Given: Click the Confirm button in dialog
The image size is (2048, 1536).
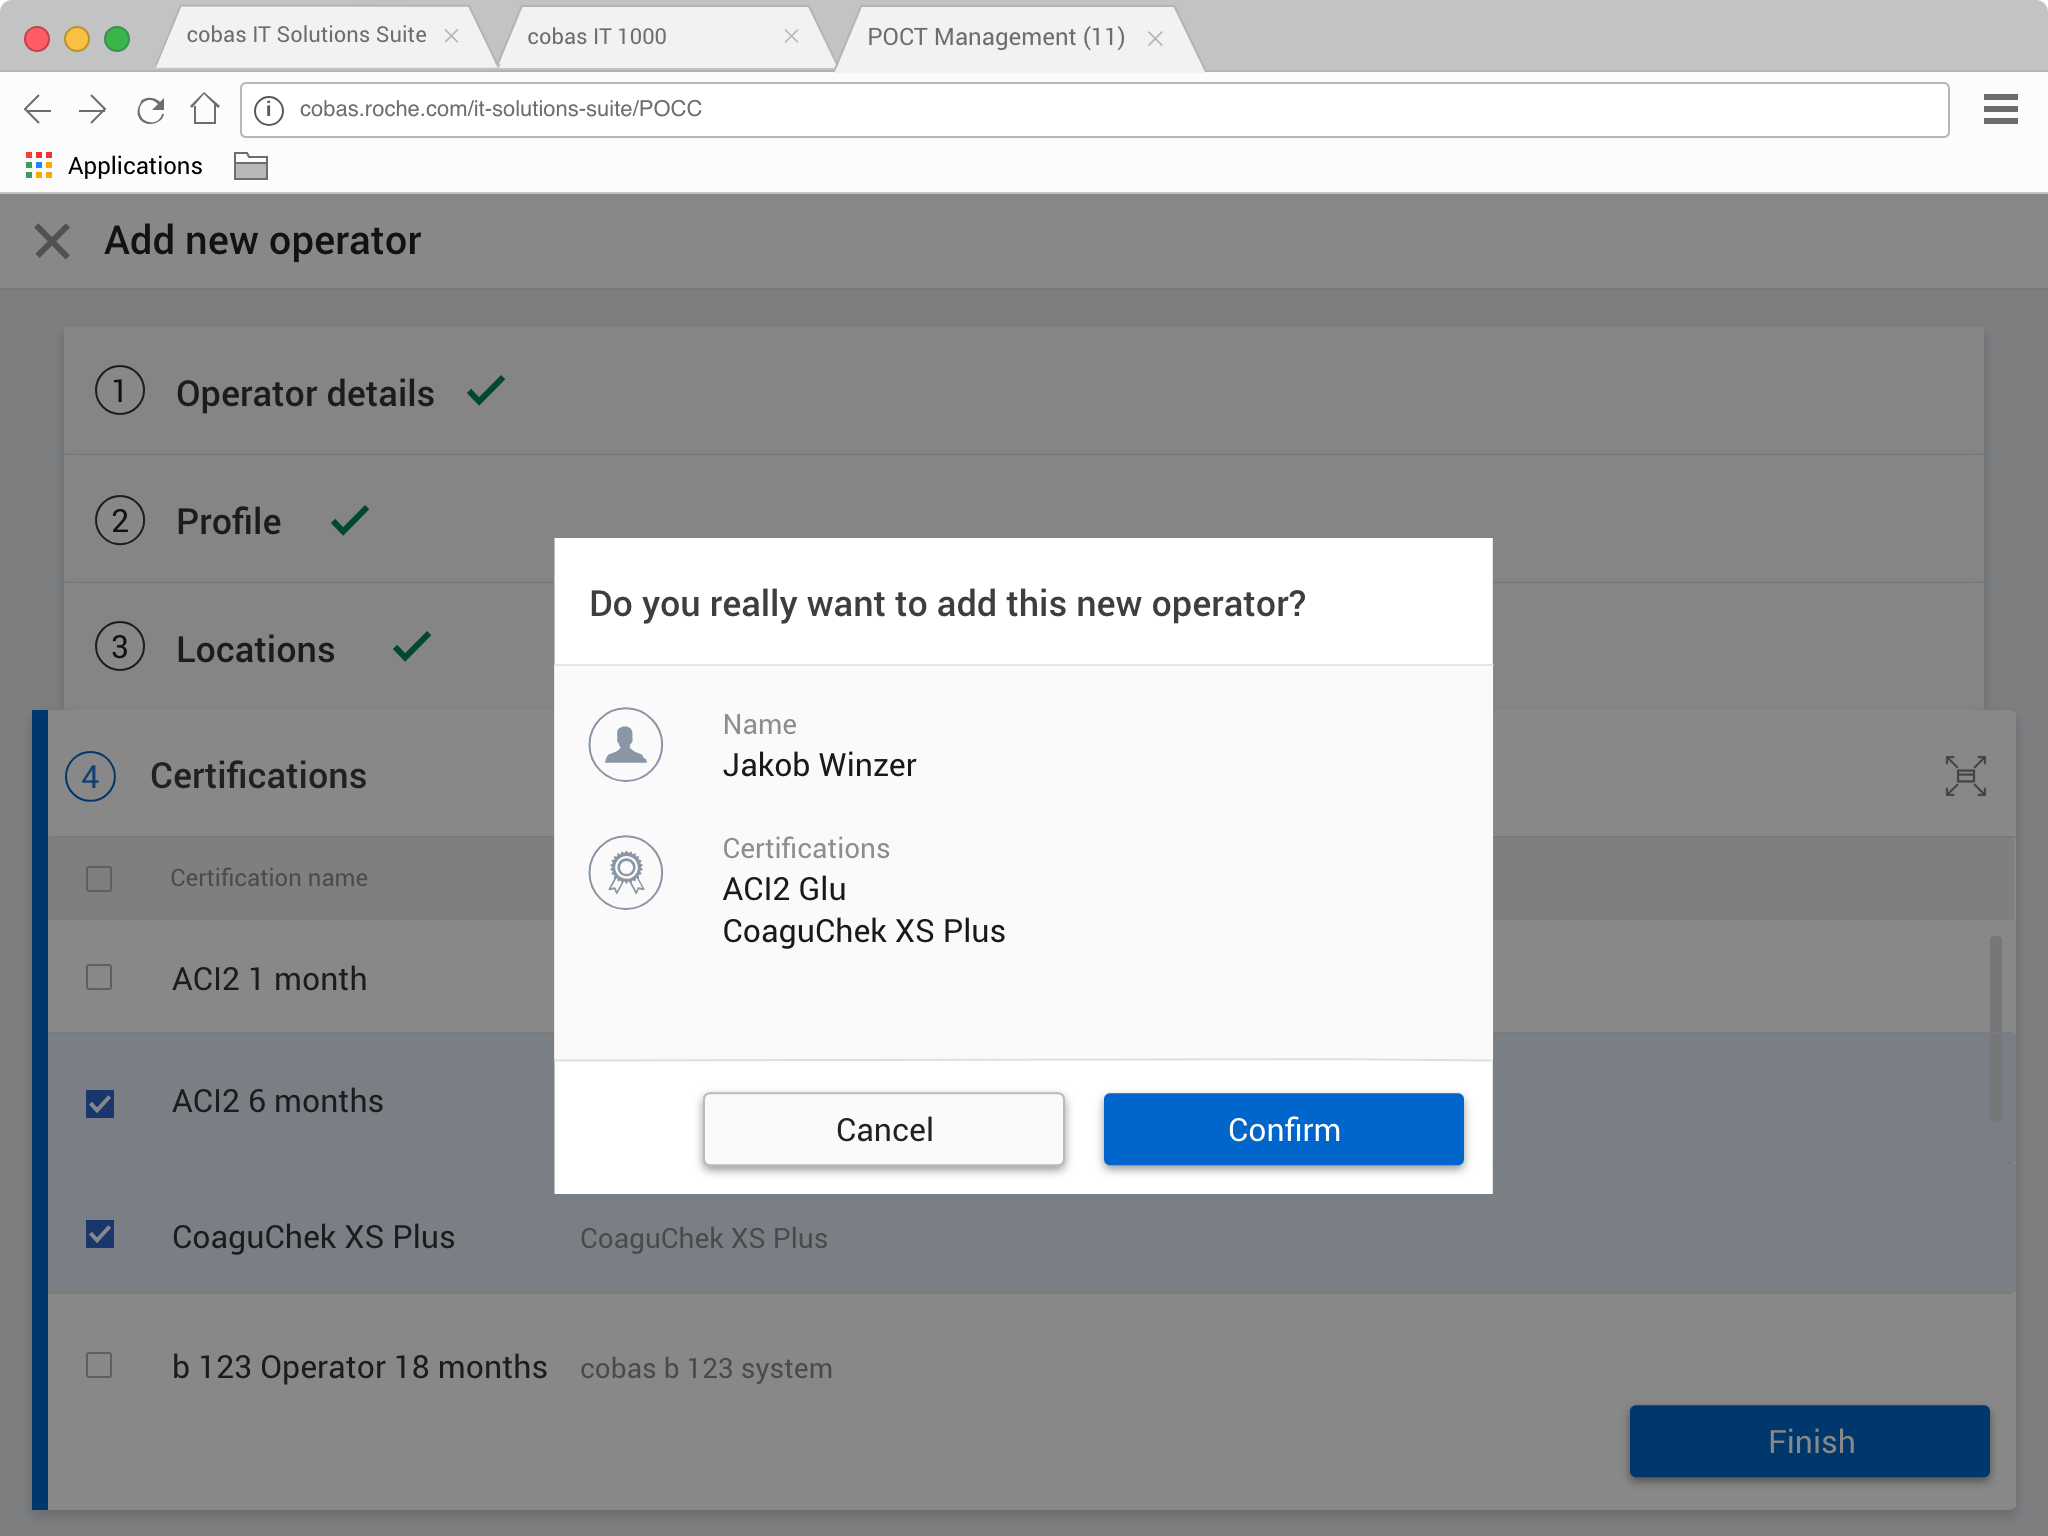Looking at the screenshot, I should (1283, 1129).
